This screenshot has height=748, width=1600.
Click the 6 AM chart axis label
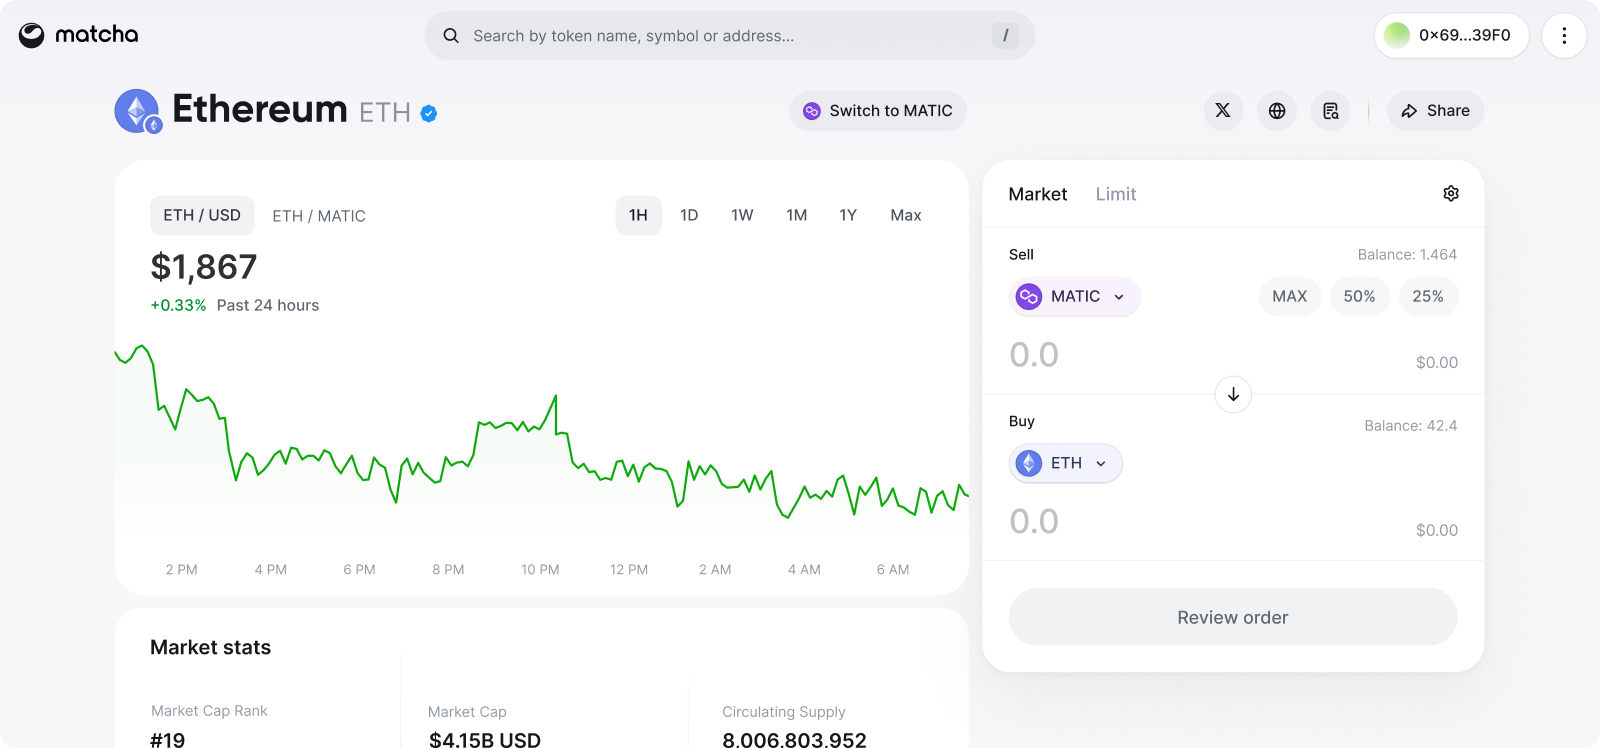tap(893, 570)
